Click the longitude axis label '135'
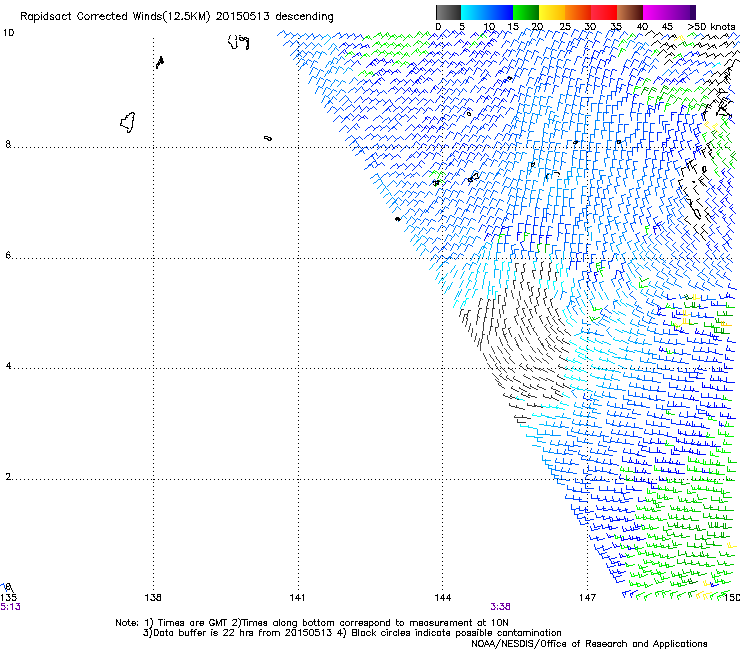The width and height of the screenshot is (740, 650). (x=8, y=598)
